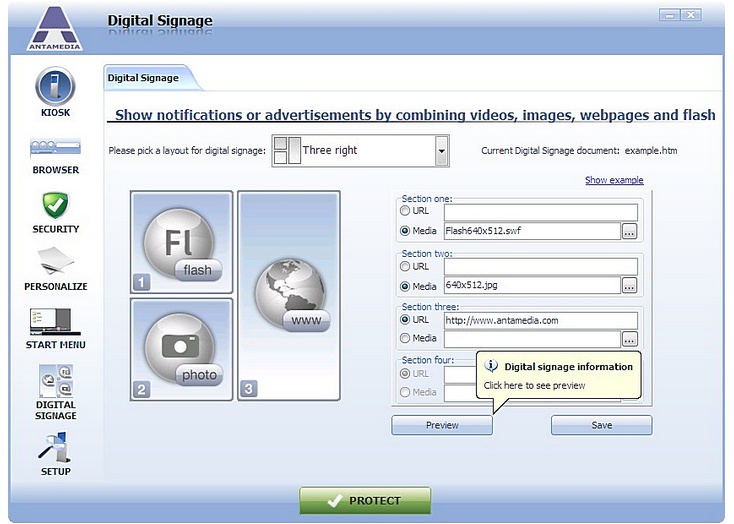Viewport: 734px width, 524px height.
Task: Minimize the Digital Signage window
Action: pyautogui.click(x=669, y=15)
